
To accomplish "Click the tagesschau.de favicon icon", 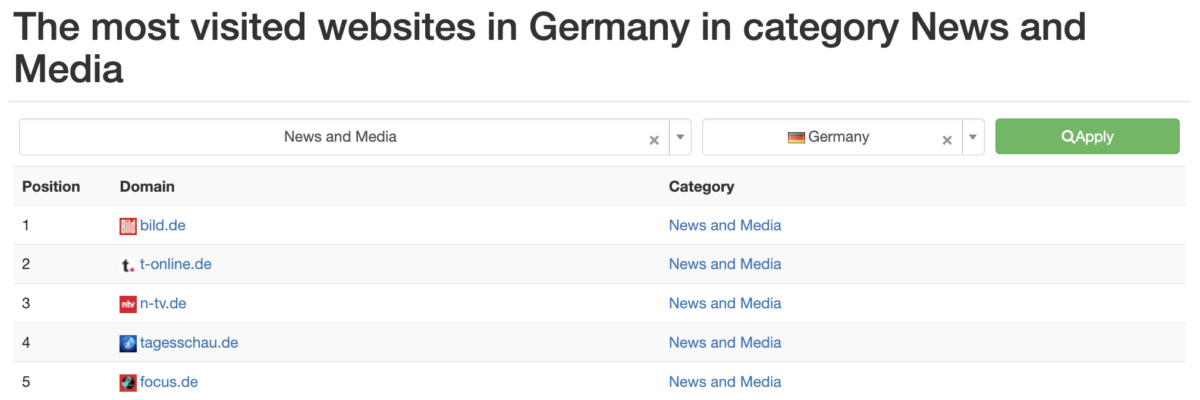I will tap(128, 343).
